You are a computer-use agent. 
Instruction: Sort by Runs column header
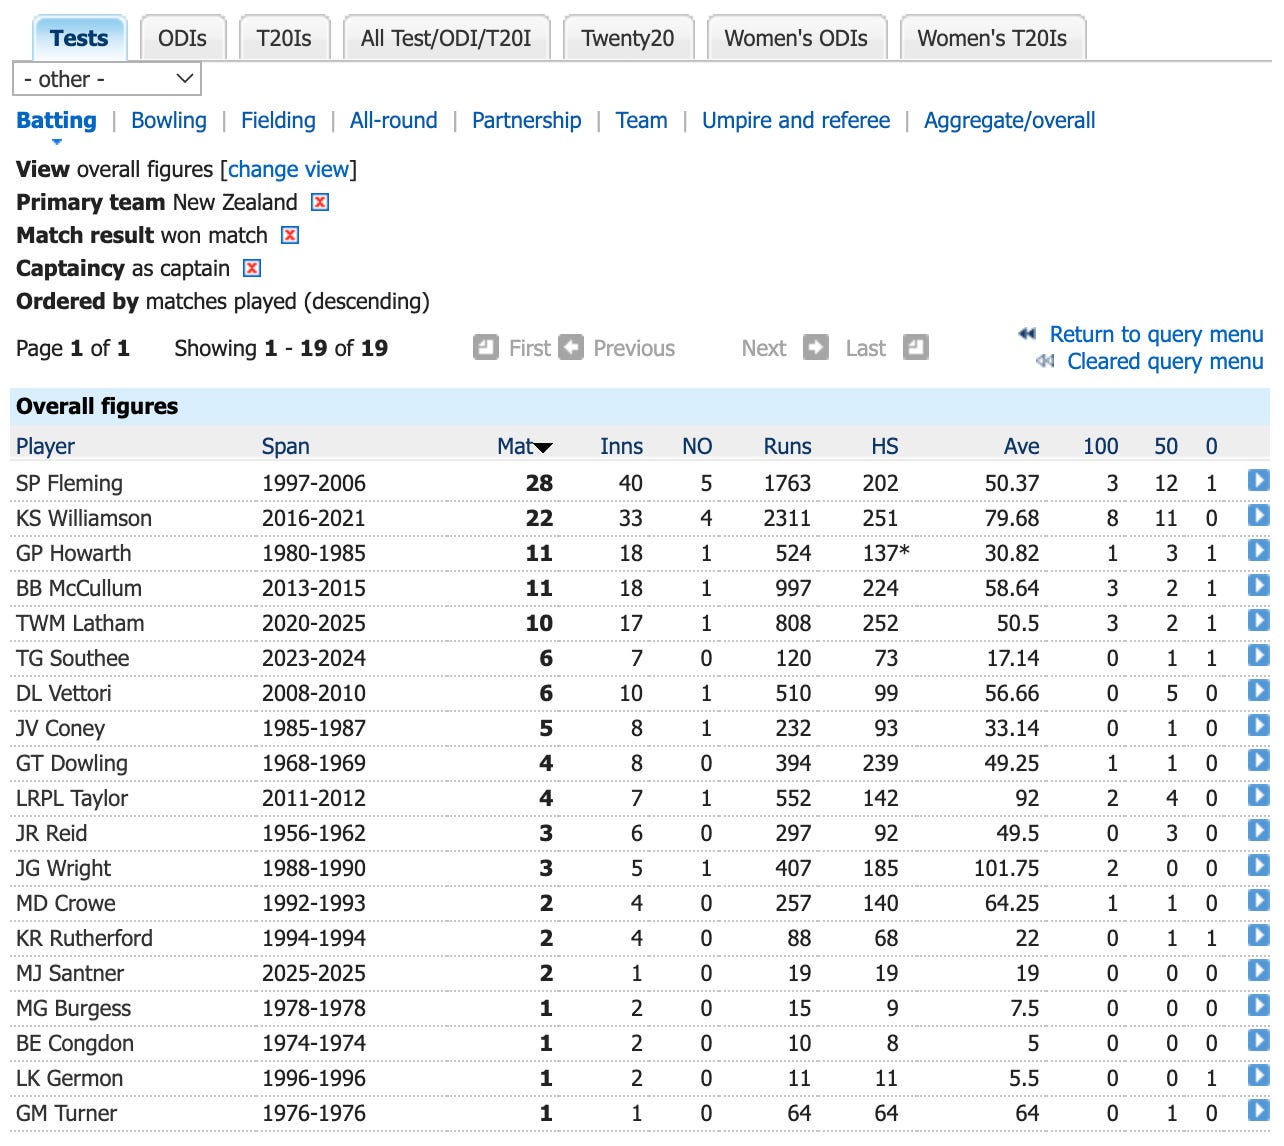788,446
